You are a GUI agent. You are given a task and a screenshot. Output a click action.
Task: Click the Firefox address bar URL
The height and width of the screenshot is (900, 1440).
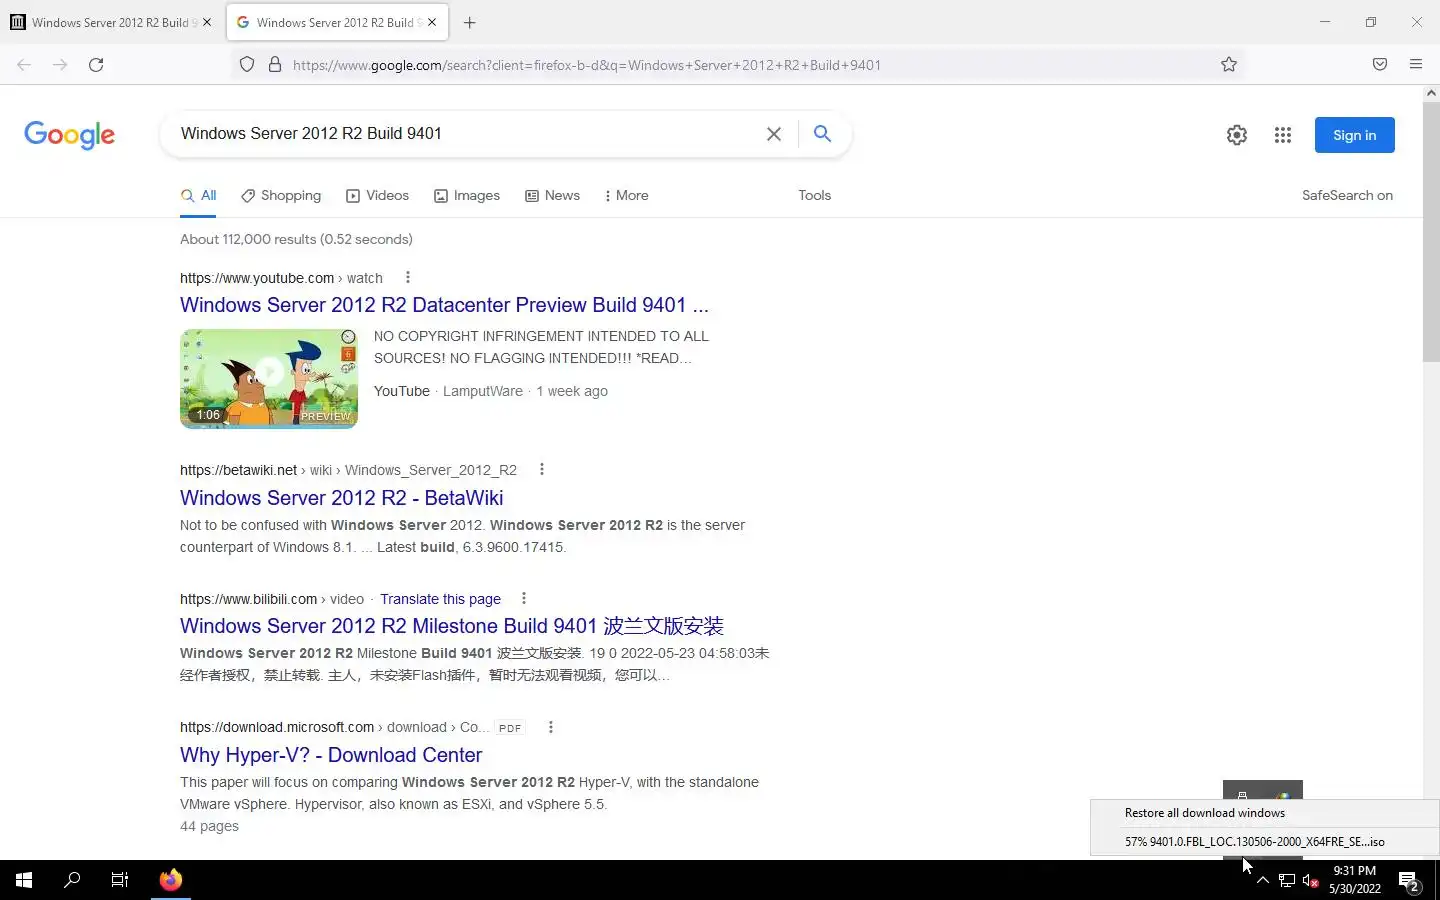coord(587,65)
